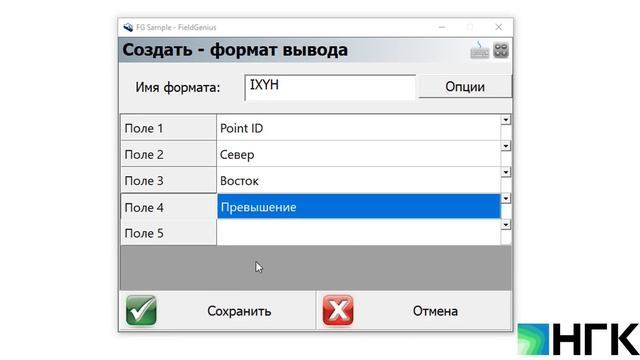Viewport: 640px width, 360px height.
Task: Save the format with Сохранить
Action: tap(218, 311)
